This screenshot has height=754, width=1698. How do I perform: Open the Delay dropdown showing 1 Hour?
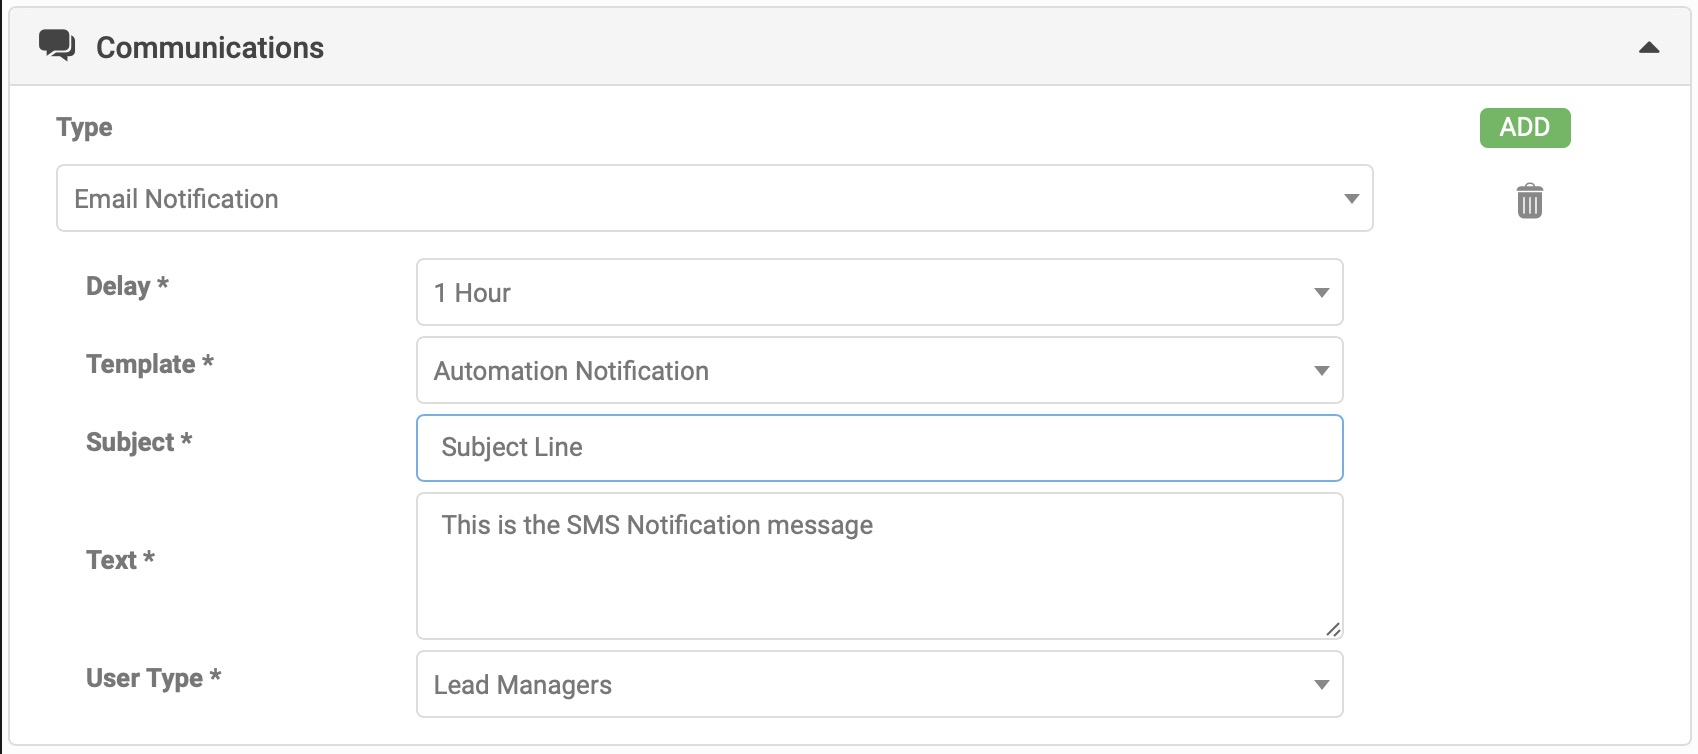tap(879, 292)
